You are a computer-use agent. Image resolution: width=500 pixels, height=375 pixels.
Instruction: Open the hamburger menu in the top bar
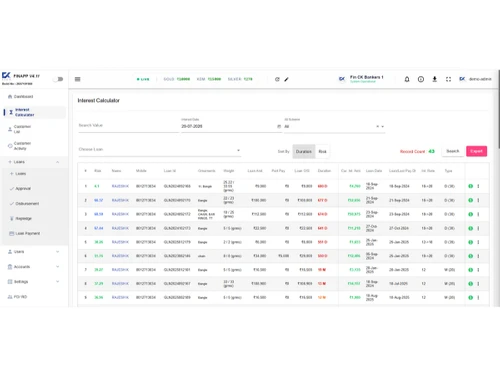[x=78, y=79]
